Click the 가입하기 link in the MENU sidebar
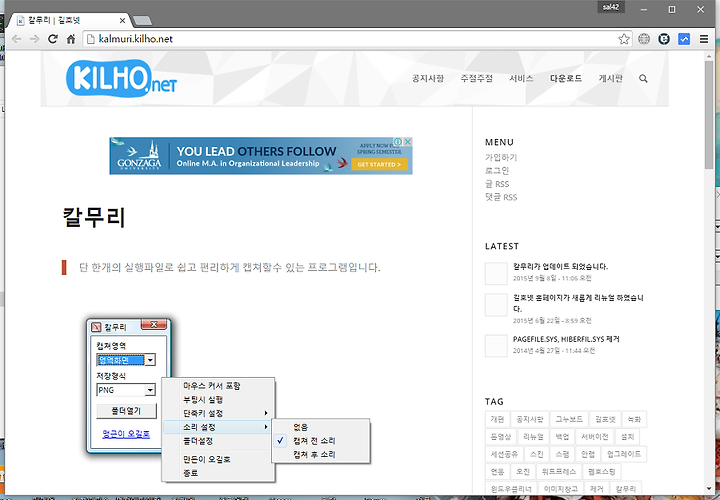Image resolution: width=720 pixels, height=500 pixels. (x=501, y=157)
